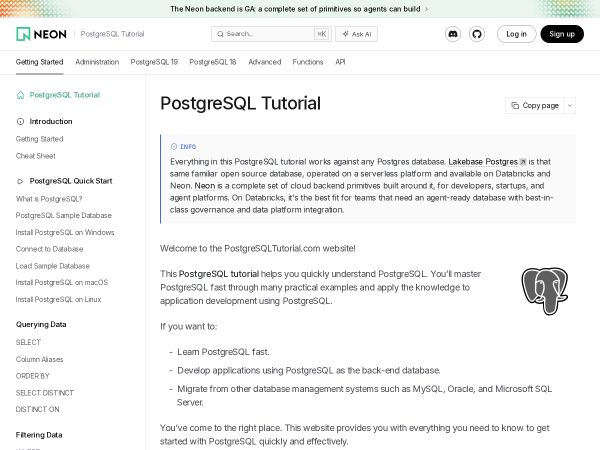600x450 pixels.
Task: Click the PostgreSQL Tutorial page title
Action: tap(240, 103)
